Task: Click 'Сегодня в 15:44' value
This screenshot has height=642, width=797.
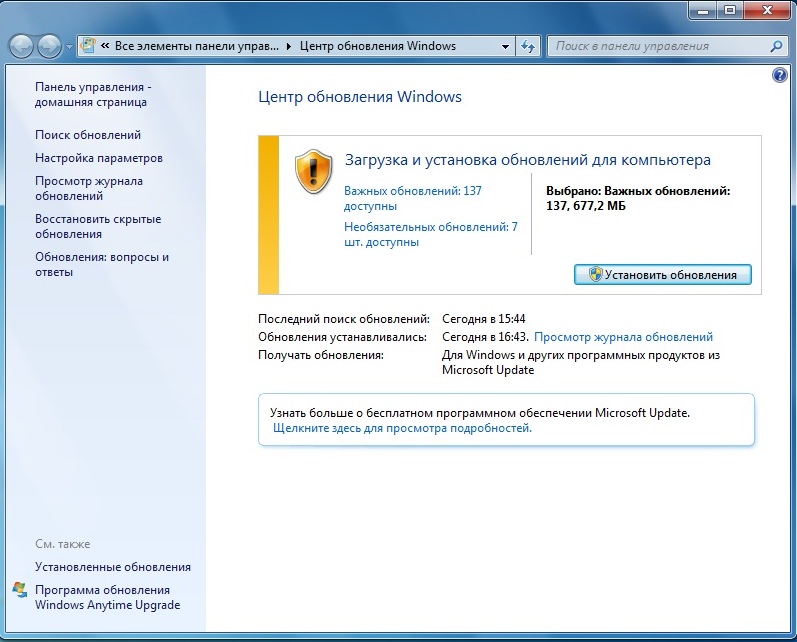Action: [483, 319]
